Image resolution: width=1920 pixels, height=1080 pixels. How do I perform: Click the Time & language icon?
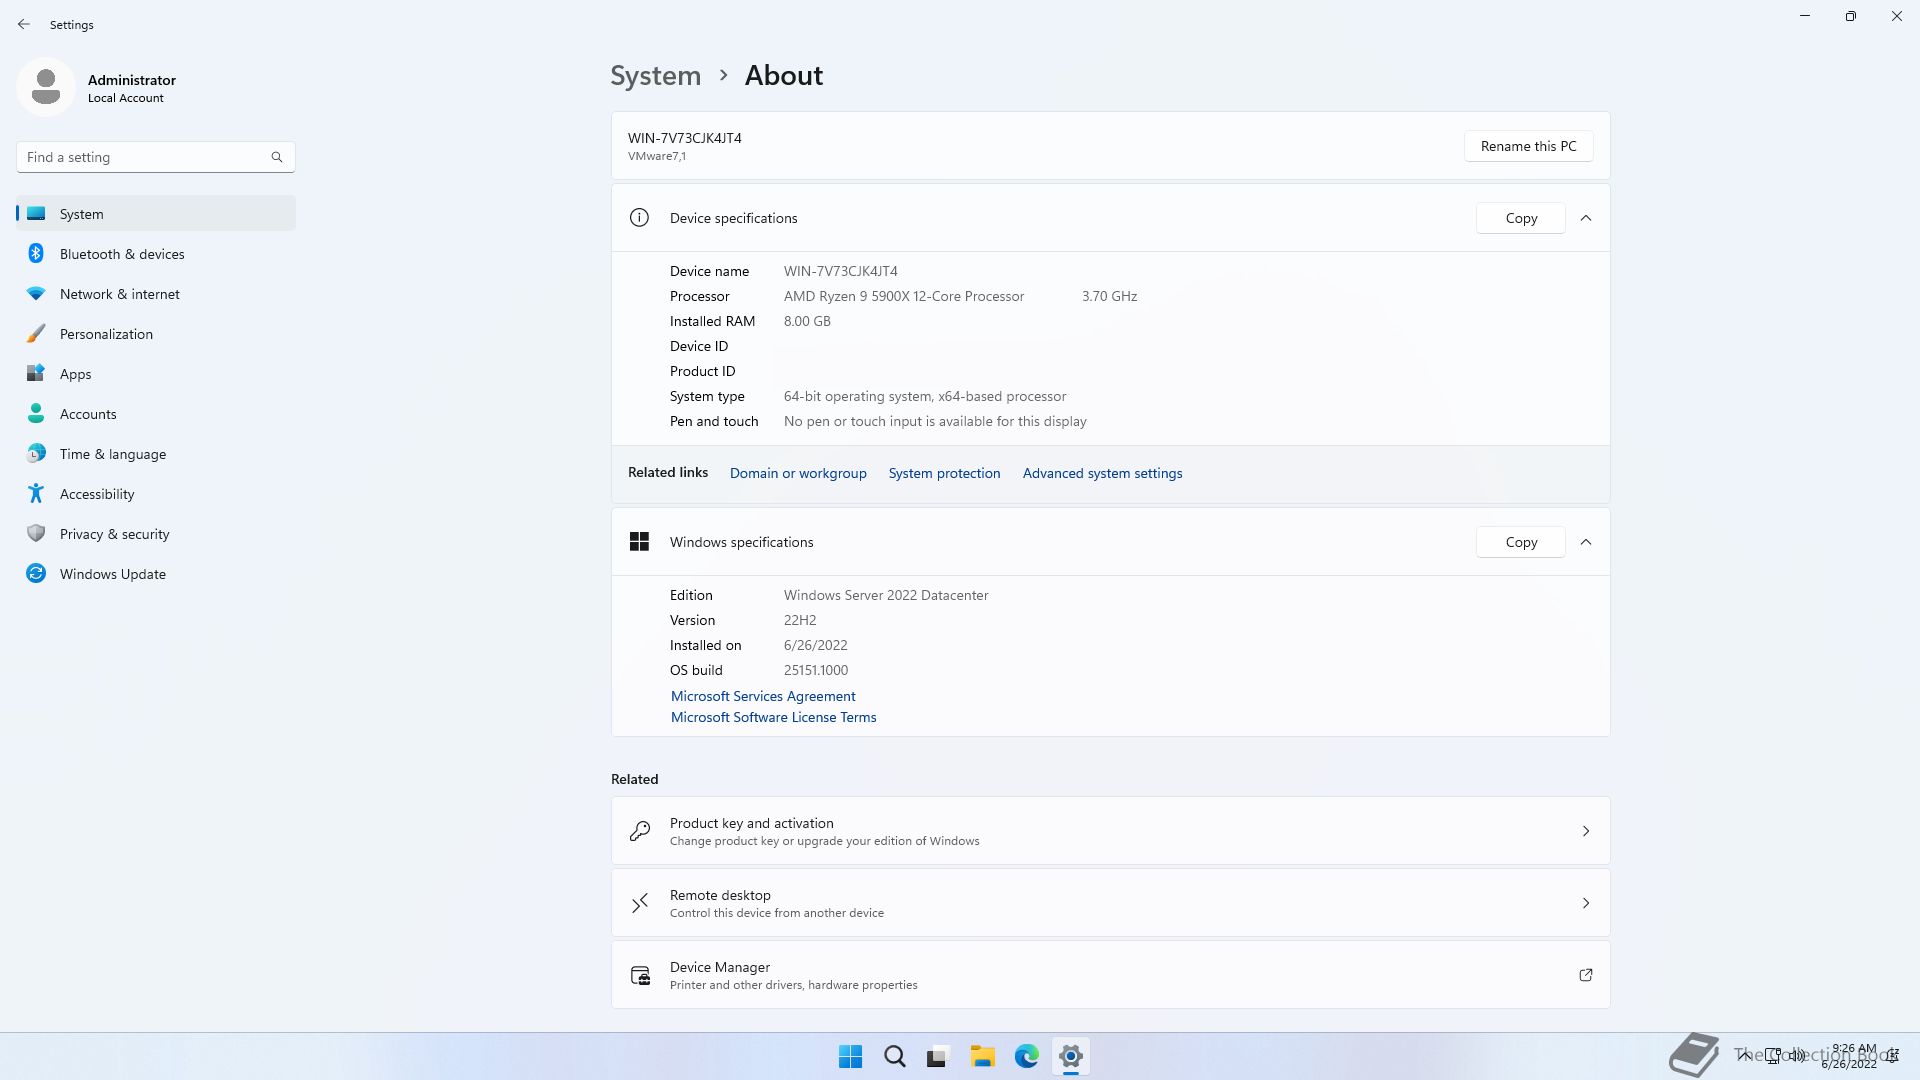pyautogui.click(x=36, y=454)
